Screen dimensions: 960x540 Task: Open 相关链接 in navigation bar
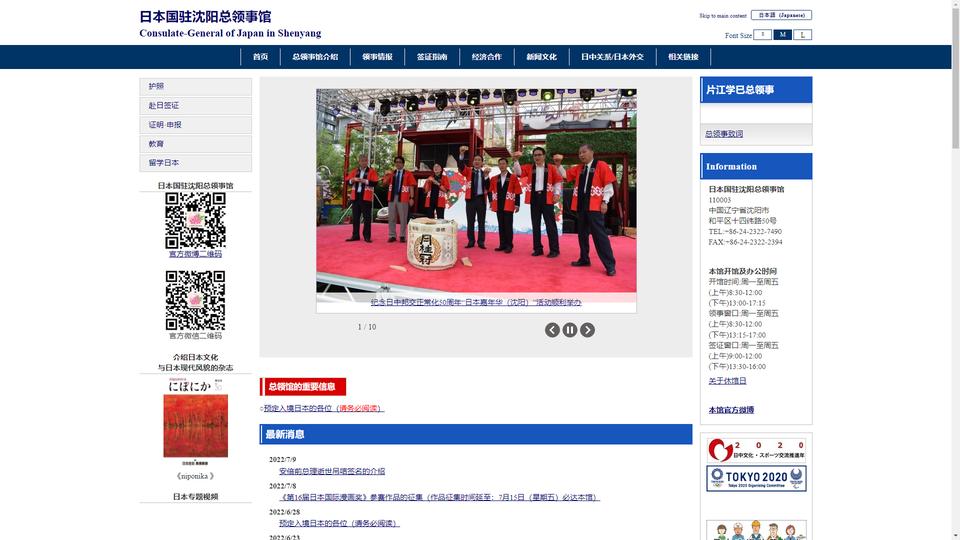(683, 57)
